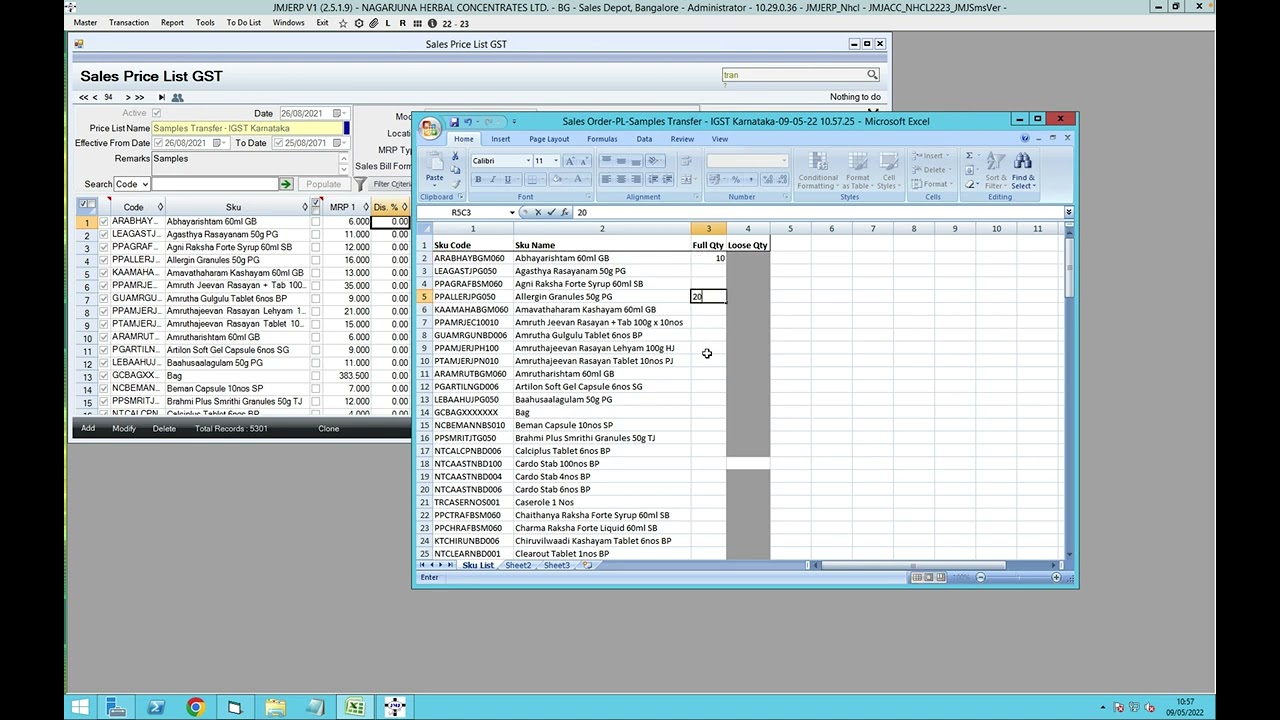Image resolution: width=1280 pixels, height=720 pixels.
Task: Click the grid icon in JMJERP toolbar
Action: click(x=417, y=23)
